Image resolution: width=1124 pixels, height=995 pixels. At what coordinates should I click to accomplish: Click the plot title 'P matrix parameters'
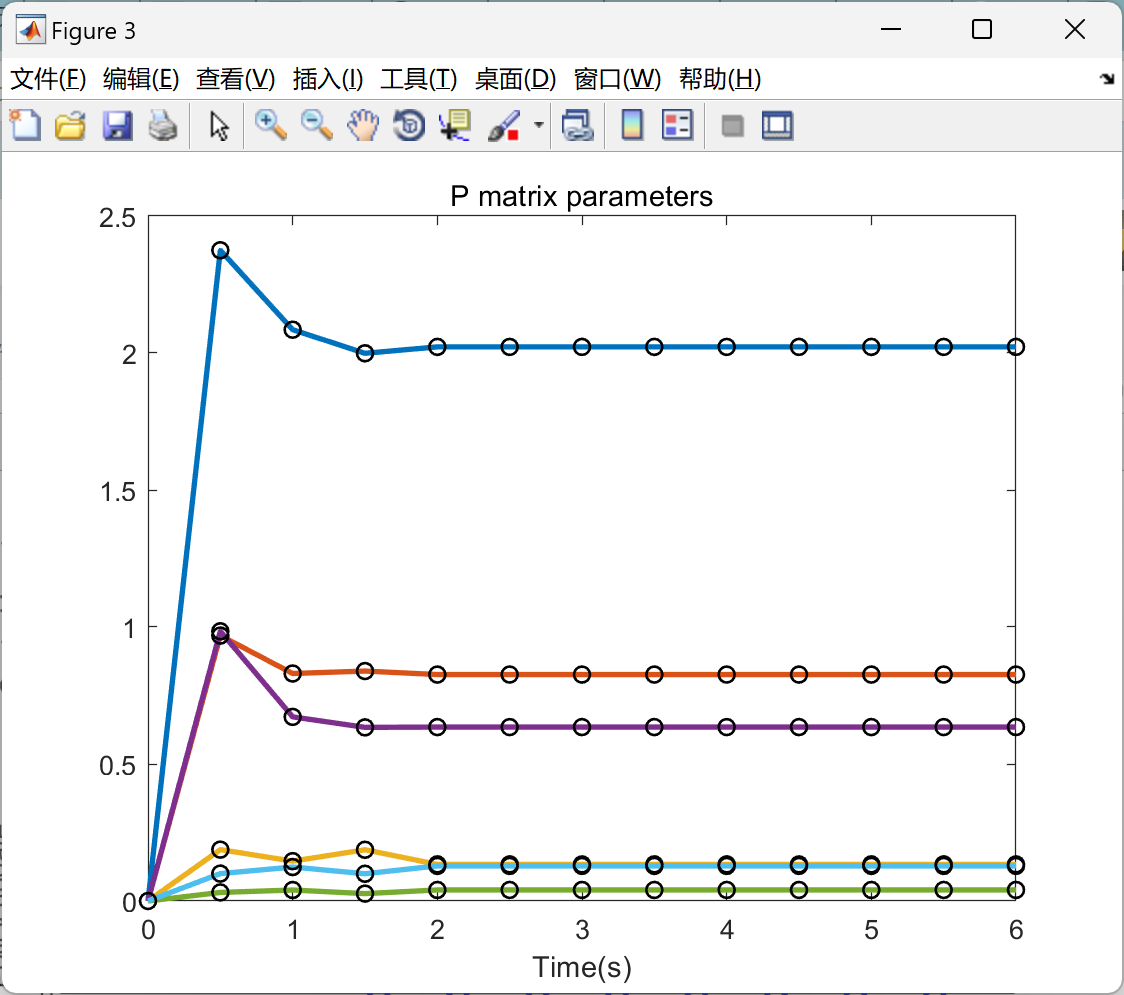(581, 196)
